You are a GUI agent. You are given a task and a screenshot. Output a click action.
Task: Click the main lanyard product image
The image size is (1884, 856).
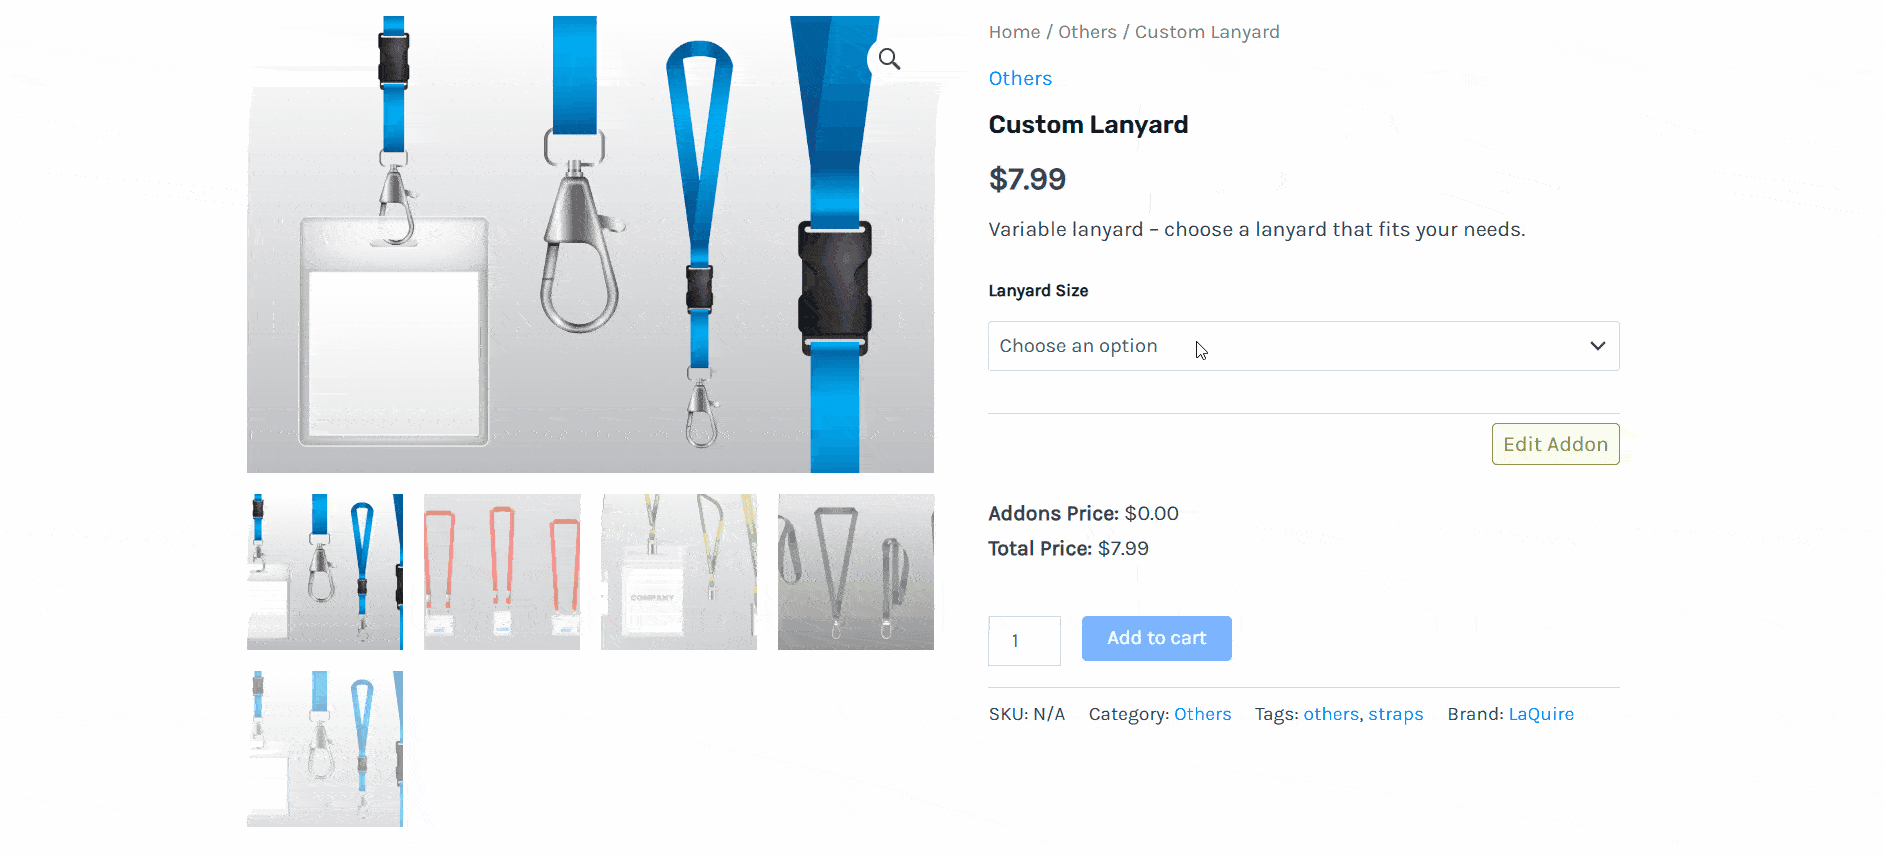pyautogui.click(x=590, y=244)
